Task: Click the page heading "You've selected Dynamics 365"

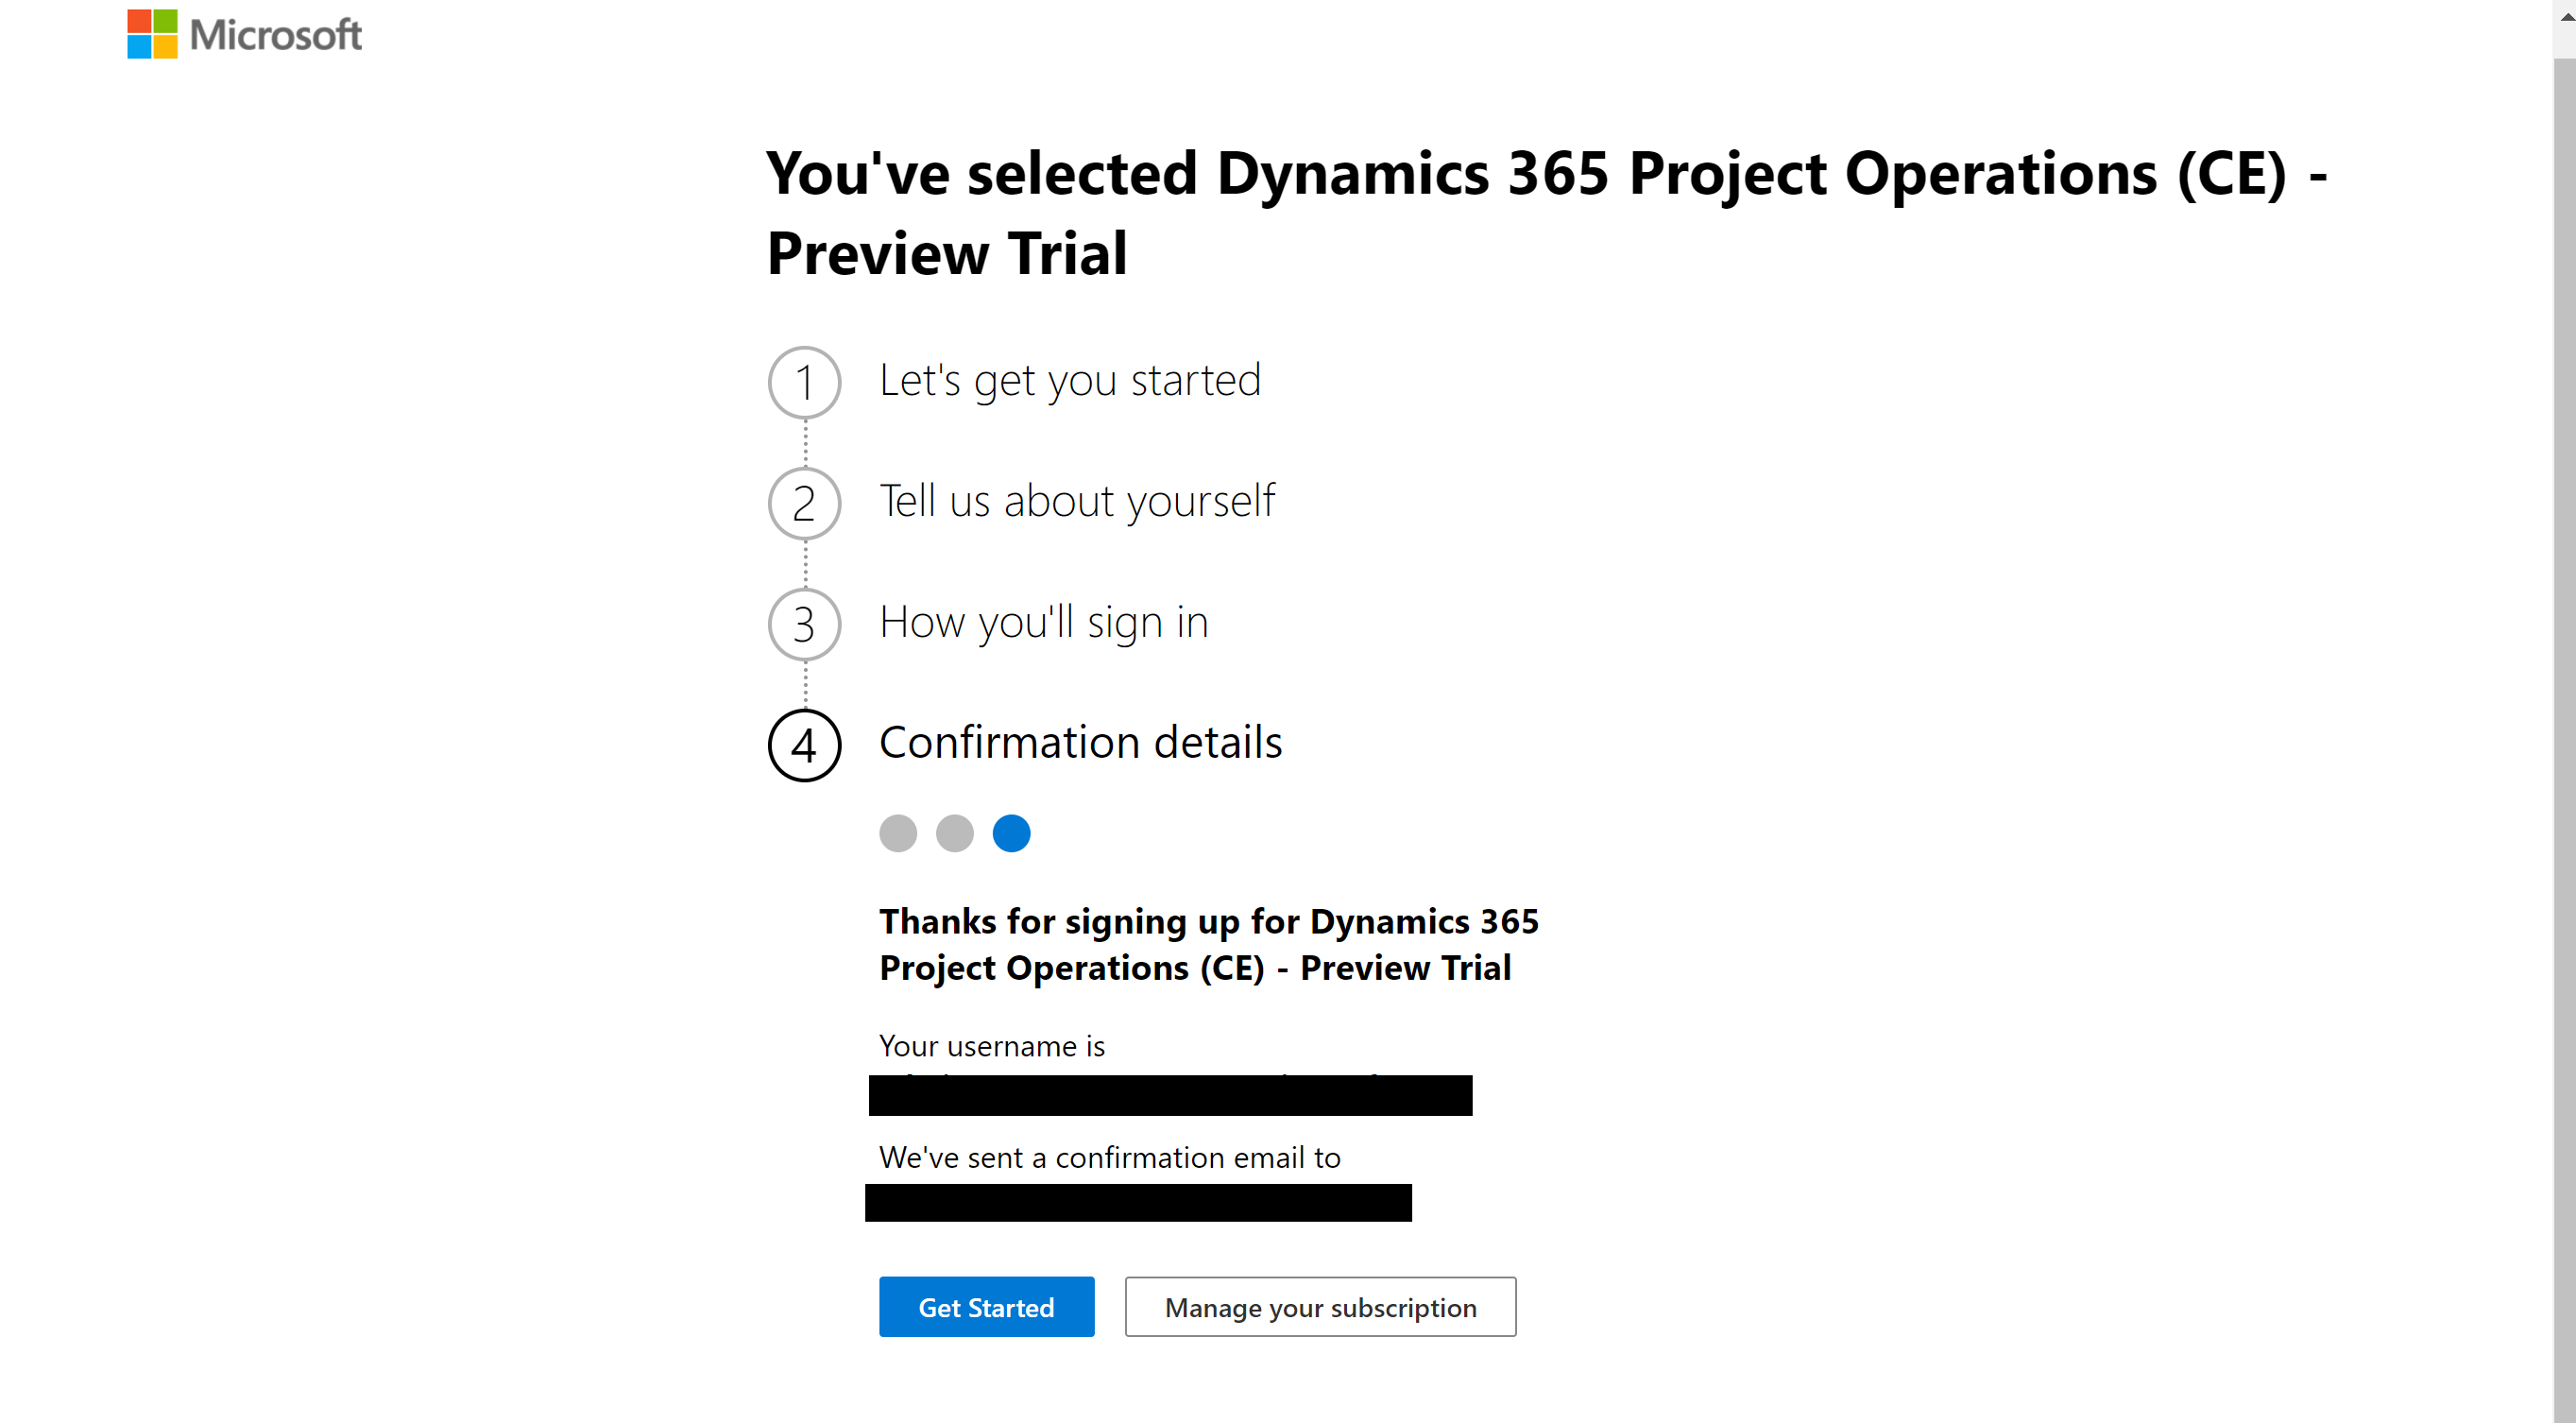Action: [1547, 212]
